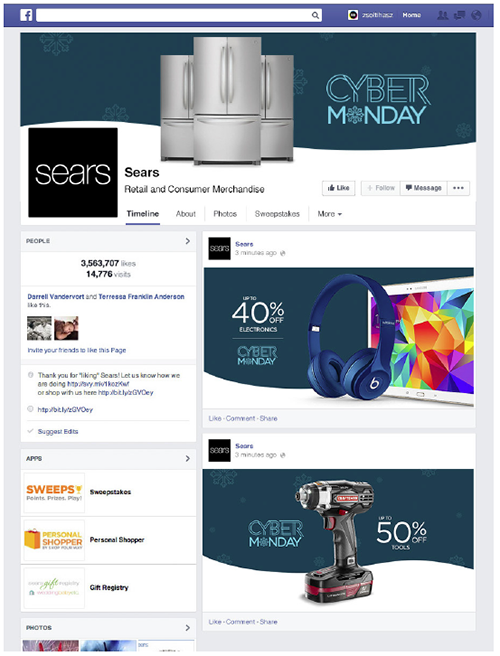Click the search magnifier icon
Image resolution: width=500 pixels, height=656 pixels.
click(x=315, y=15)
